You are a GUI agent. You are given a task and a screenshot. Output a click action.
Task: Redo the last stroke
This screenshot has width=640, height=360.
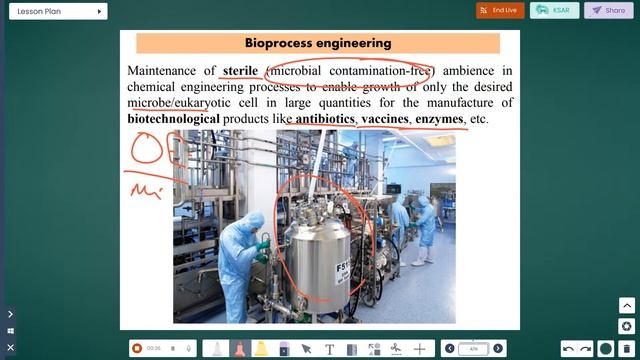[x=586, y=349]
